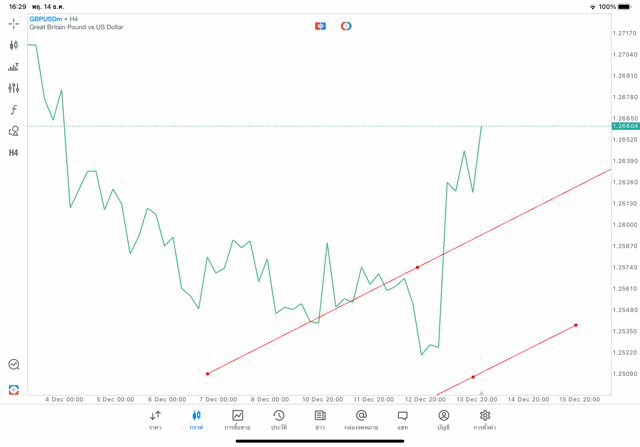
Task: Open the Settings (การตั้งค่า) tab
Action: coord(485,420)
